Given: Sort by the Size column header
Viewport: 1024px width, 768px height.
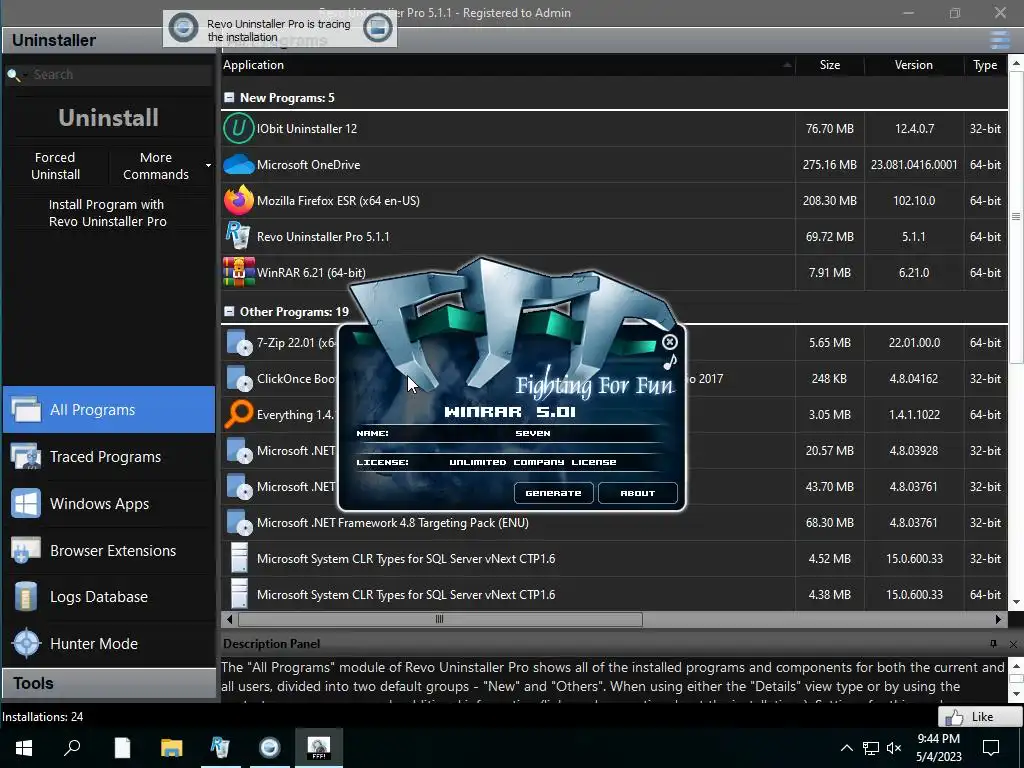Looking at the screenshot, I should point(830,65).
